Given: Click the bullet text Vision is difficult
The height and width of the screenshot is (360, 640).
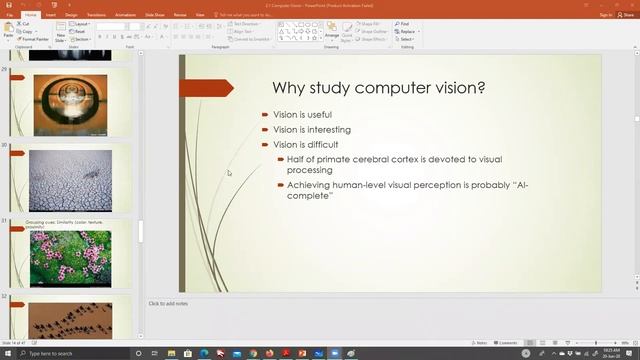Looking at the screenshot, I should (x=306, y=144).
